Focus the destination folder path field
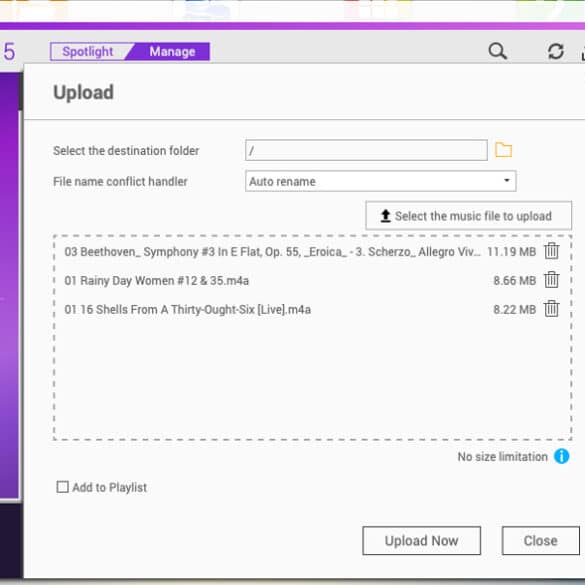 click(x=366, y=150)
